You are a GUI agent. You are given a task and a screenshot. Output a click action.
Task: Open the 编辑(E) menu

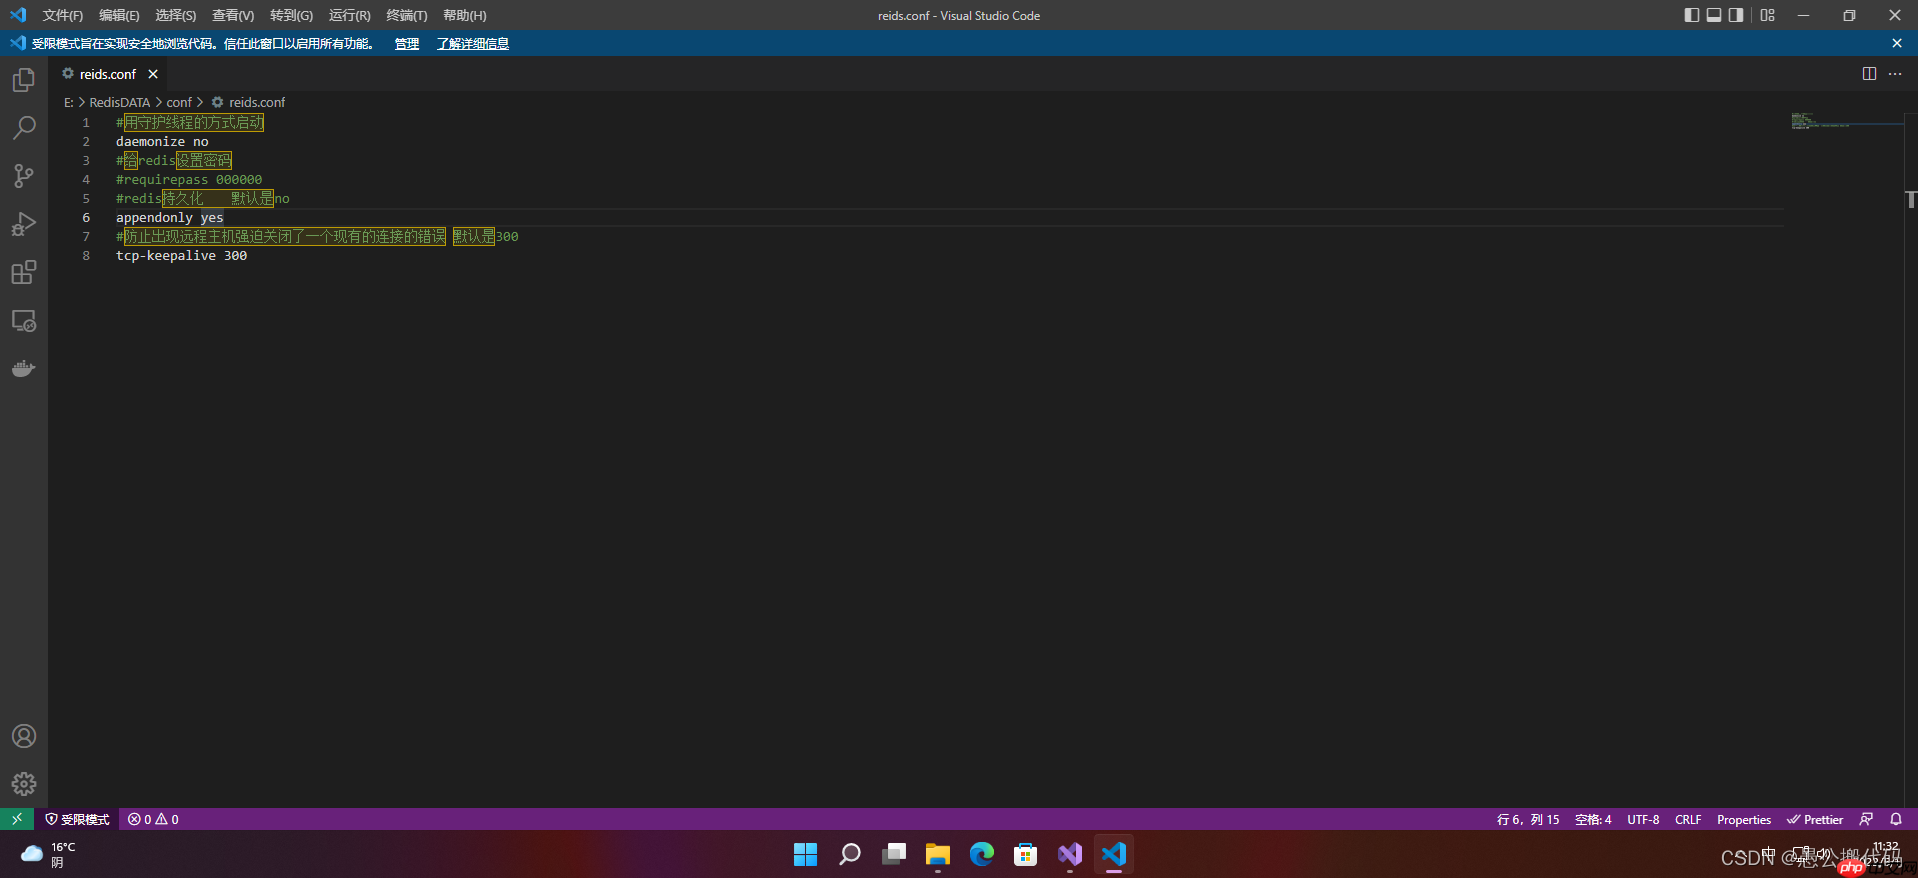[119, 15]
